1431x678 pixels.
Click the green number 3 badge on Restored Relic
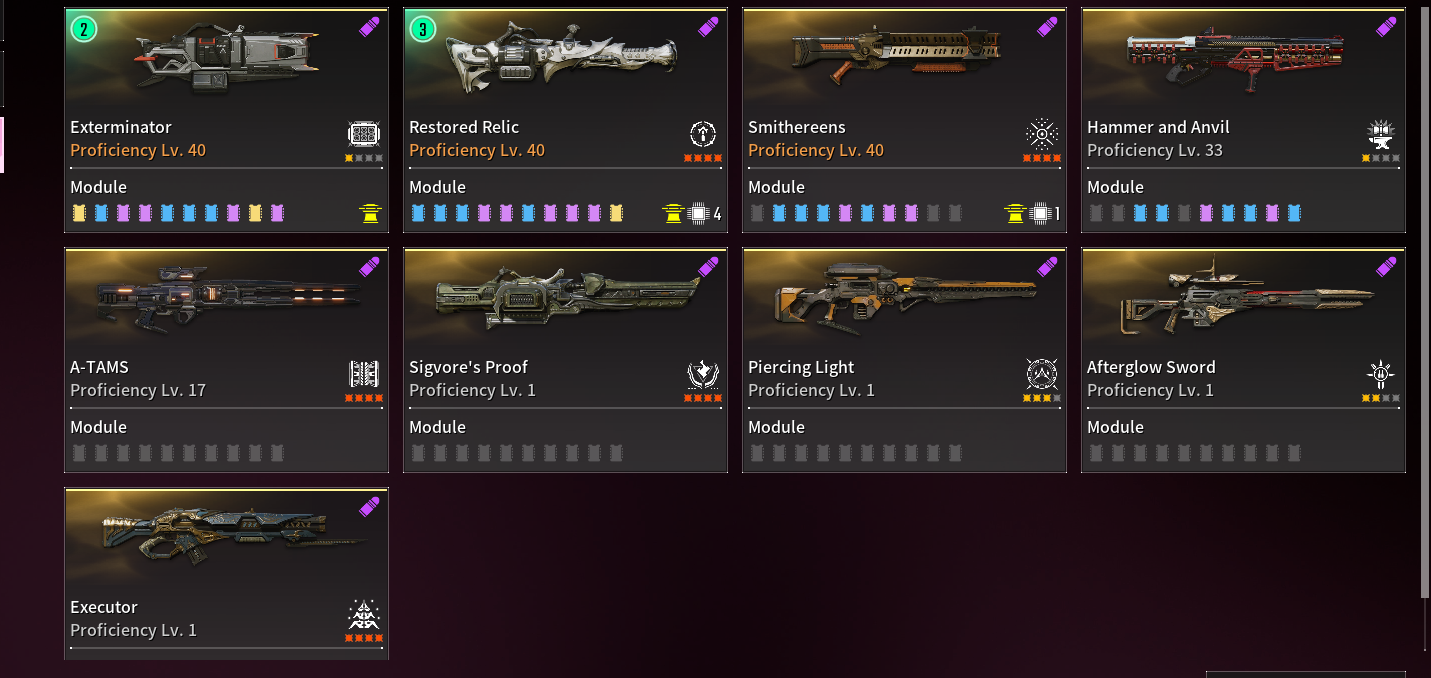click(x=423, y=29)
